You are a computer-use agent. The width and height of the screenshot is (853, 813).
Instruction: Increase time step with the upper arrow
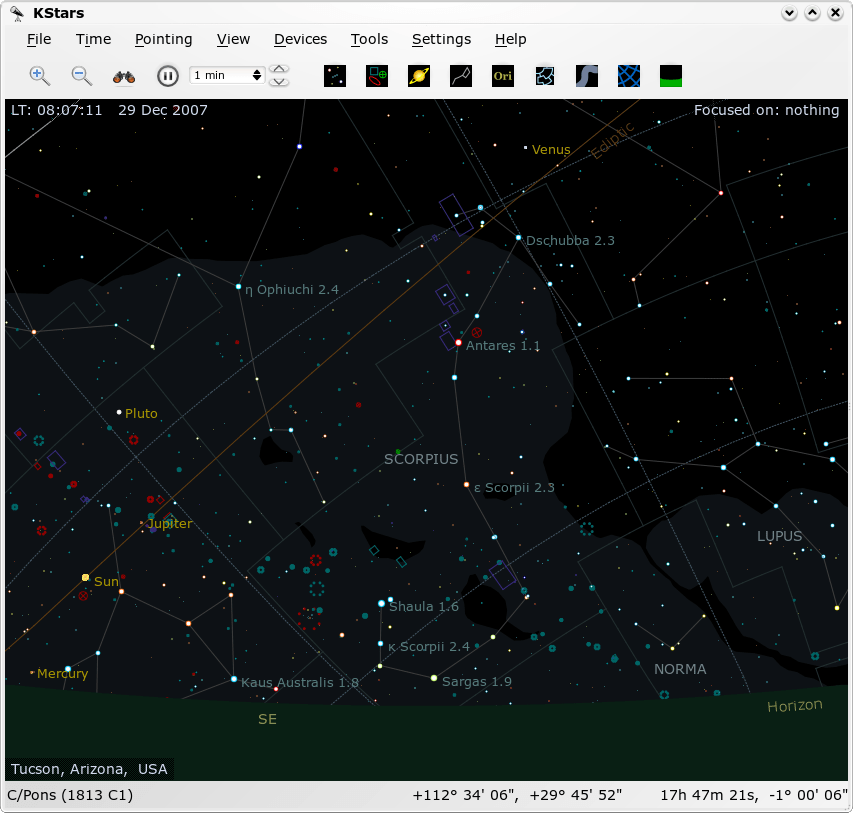click(280, 70)
